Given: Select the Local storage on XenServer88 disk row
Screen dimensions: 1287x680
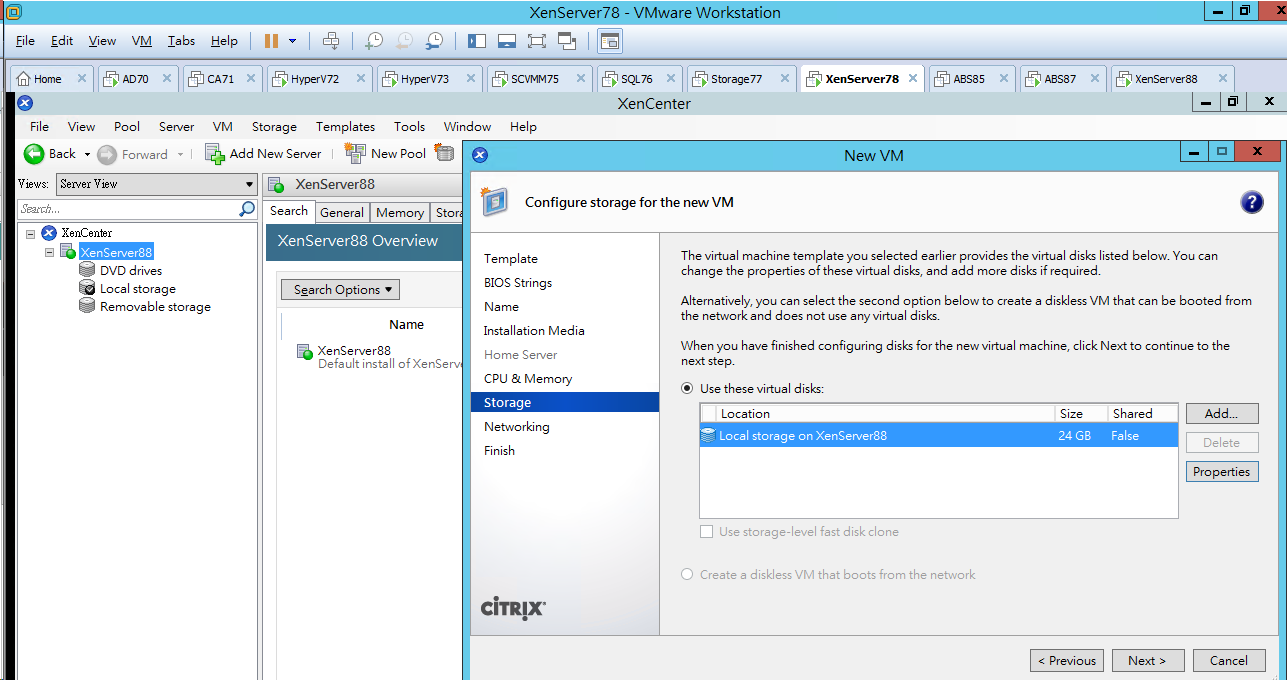Looking at the screenshot, I should (939, 436).
